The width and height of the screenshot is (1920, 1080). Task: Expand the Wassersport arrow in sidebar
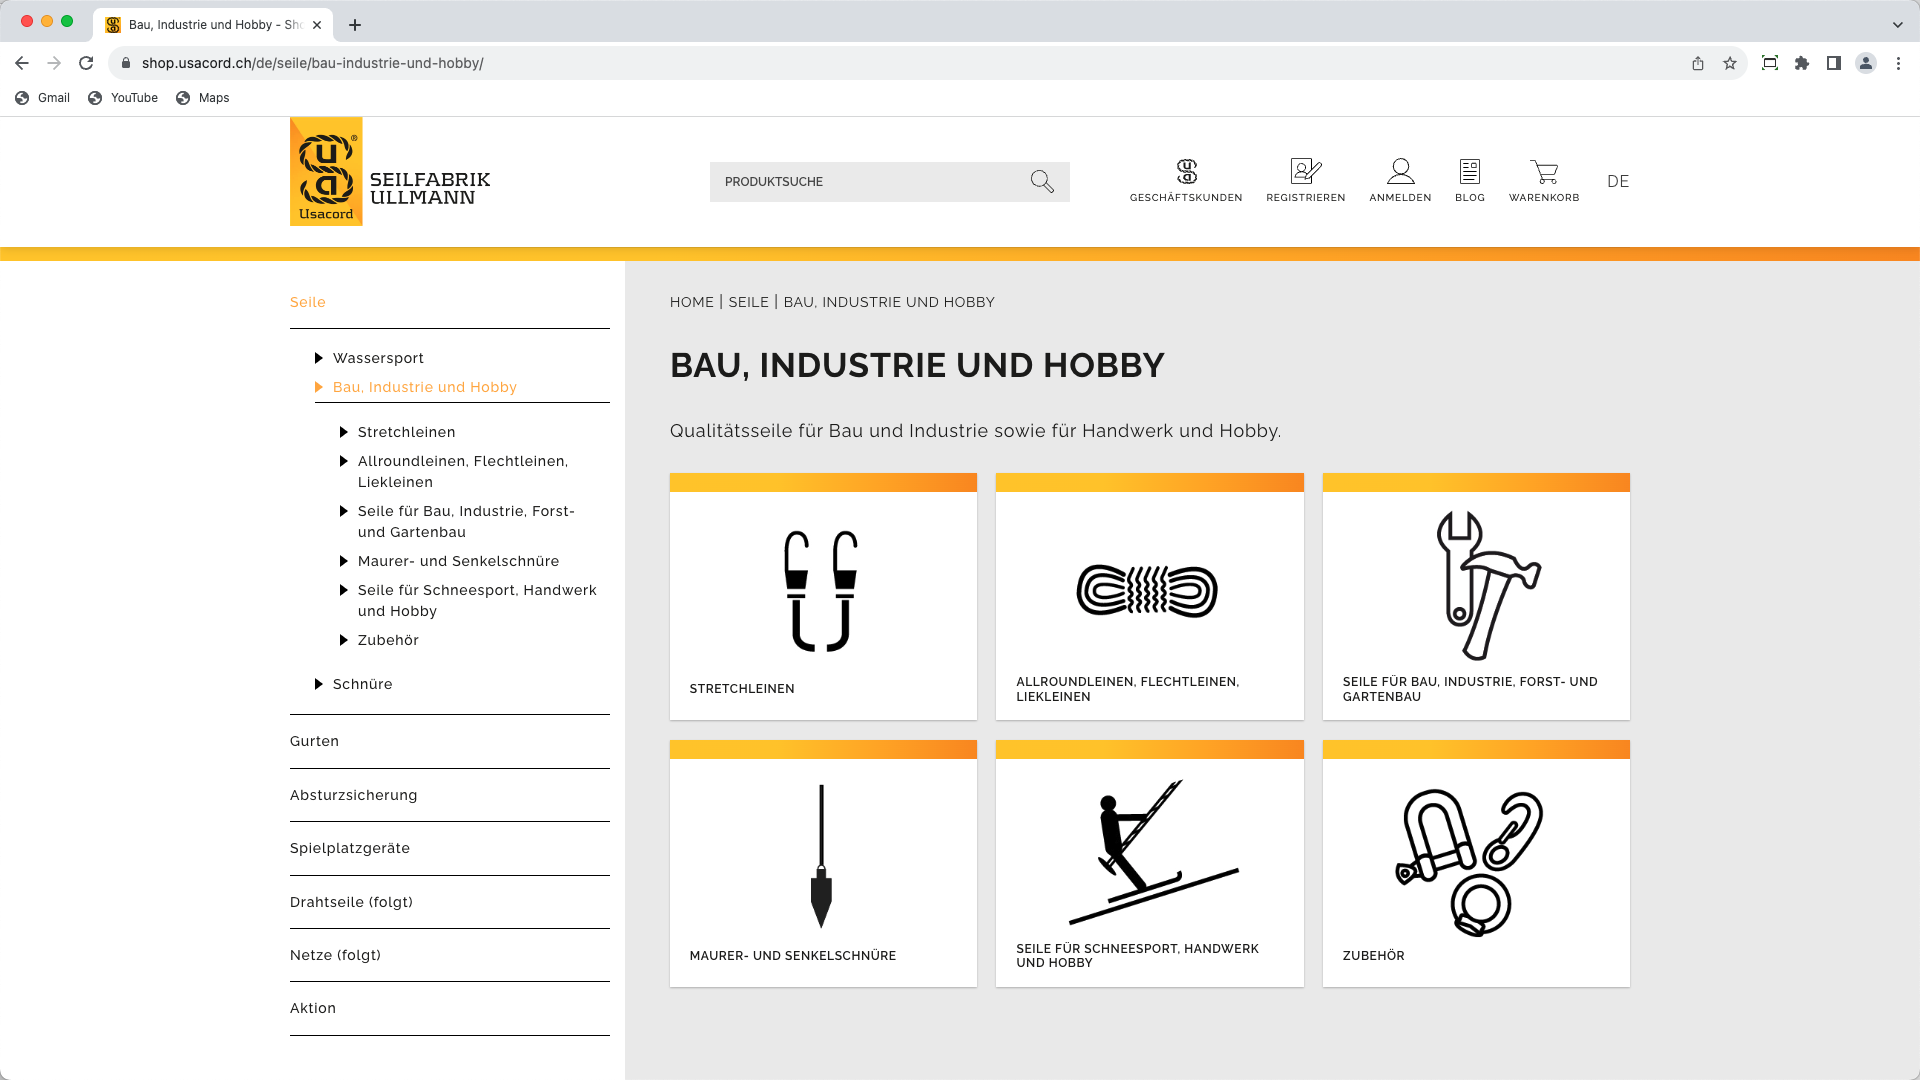(319, 358)
